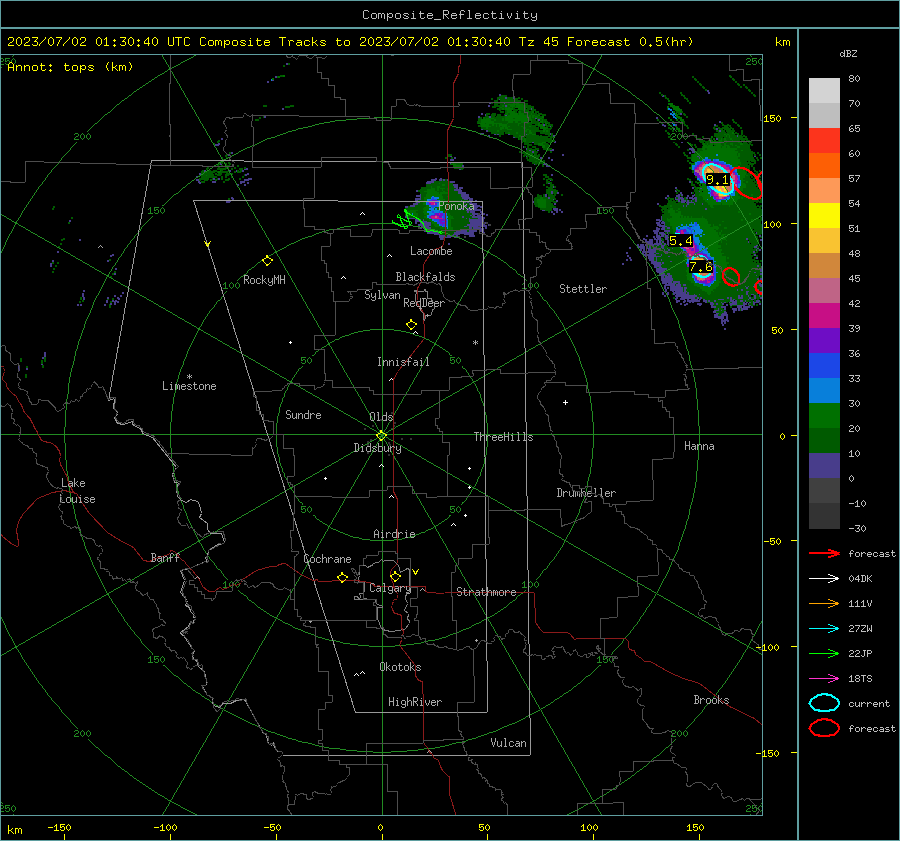This screenshot has width=900, height=841.
Task: Click the Banff town label
Action: tap(165, 557)
